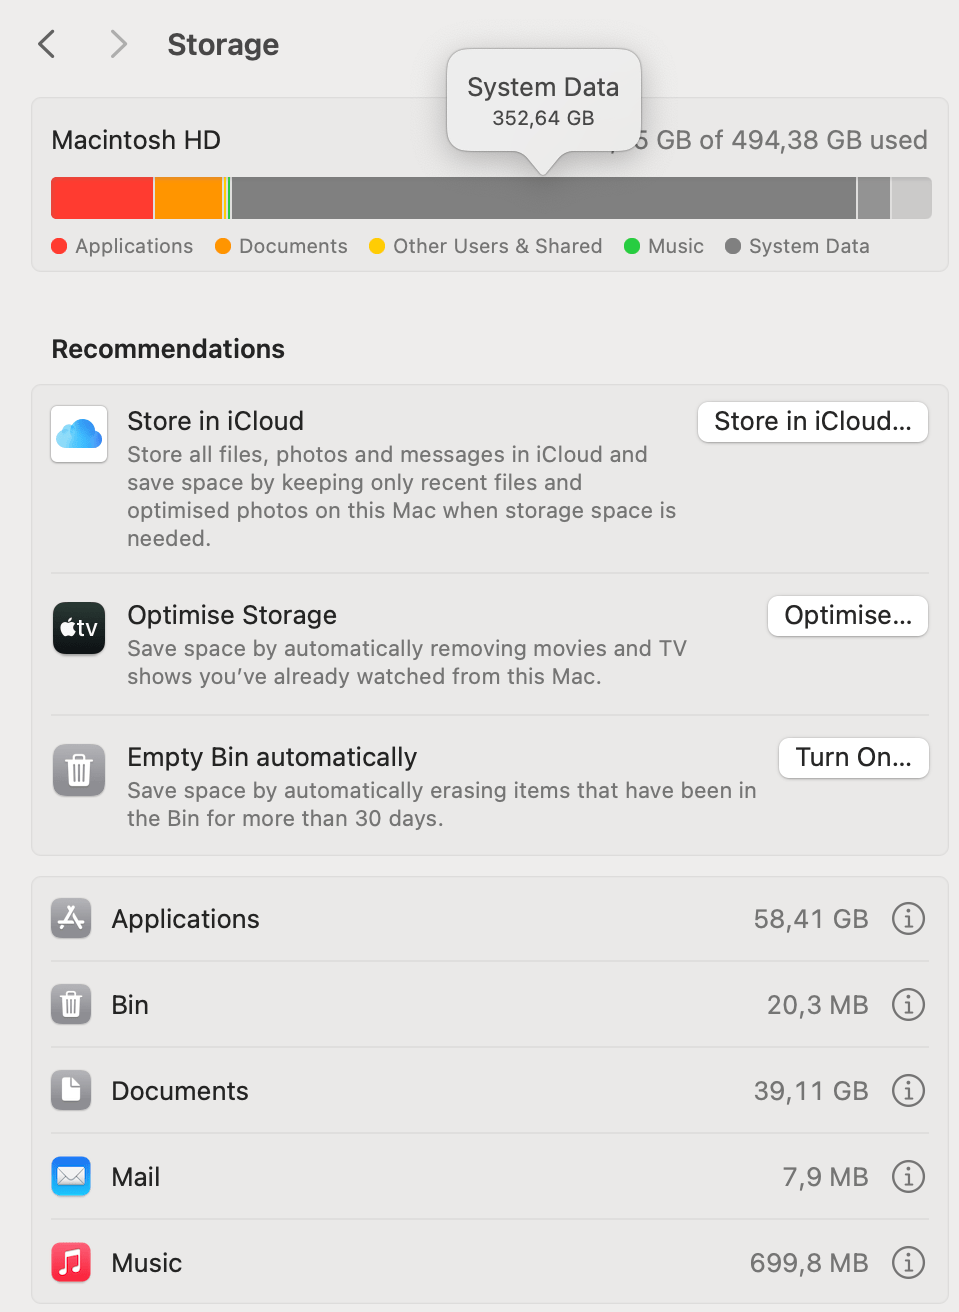Screen dimensions: 959x1312
Task: Click the forward navigation chevron
Action: (x=118, y=44)
